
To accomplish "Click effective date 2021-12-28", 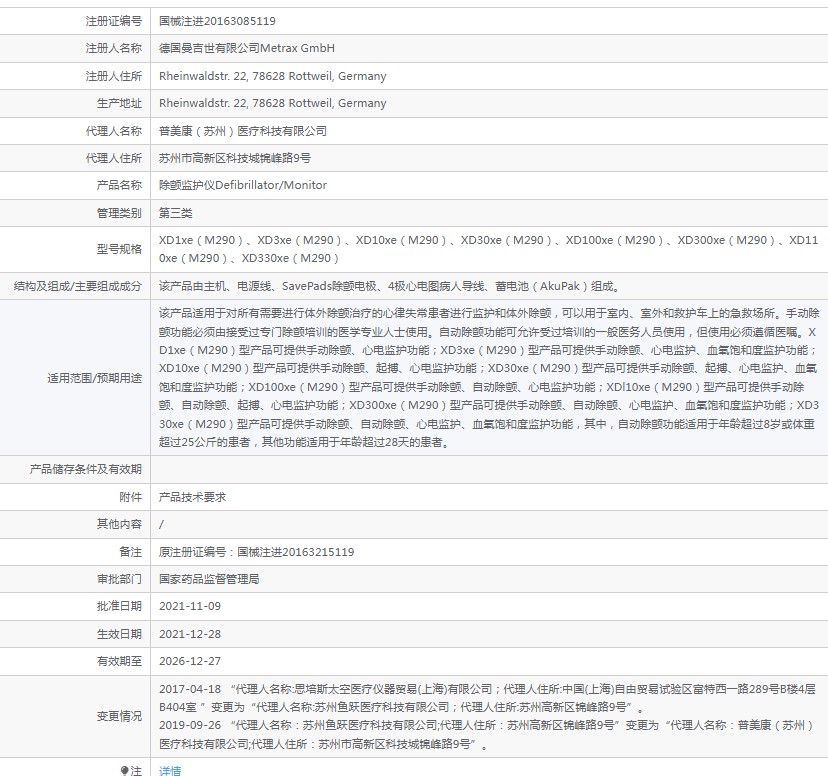I will tap(190, 634).
